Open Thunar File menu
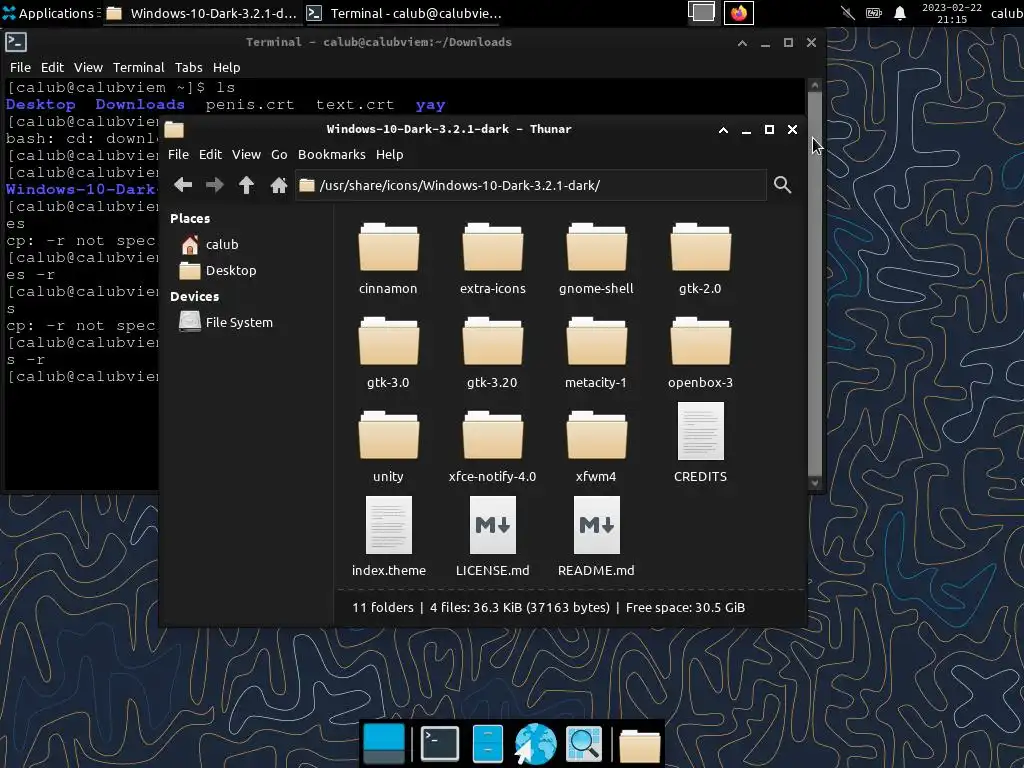 pyautogui.click(x=178, y=155)
